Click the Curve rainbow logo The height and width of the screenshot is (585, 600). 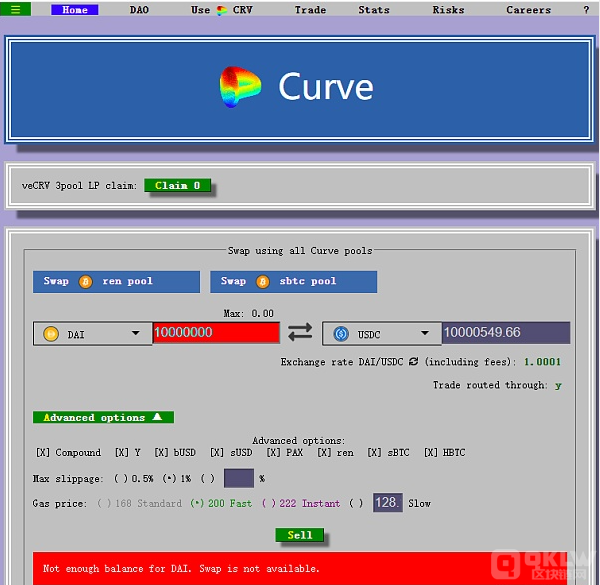click(240, 87)
